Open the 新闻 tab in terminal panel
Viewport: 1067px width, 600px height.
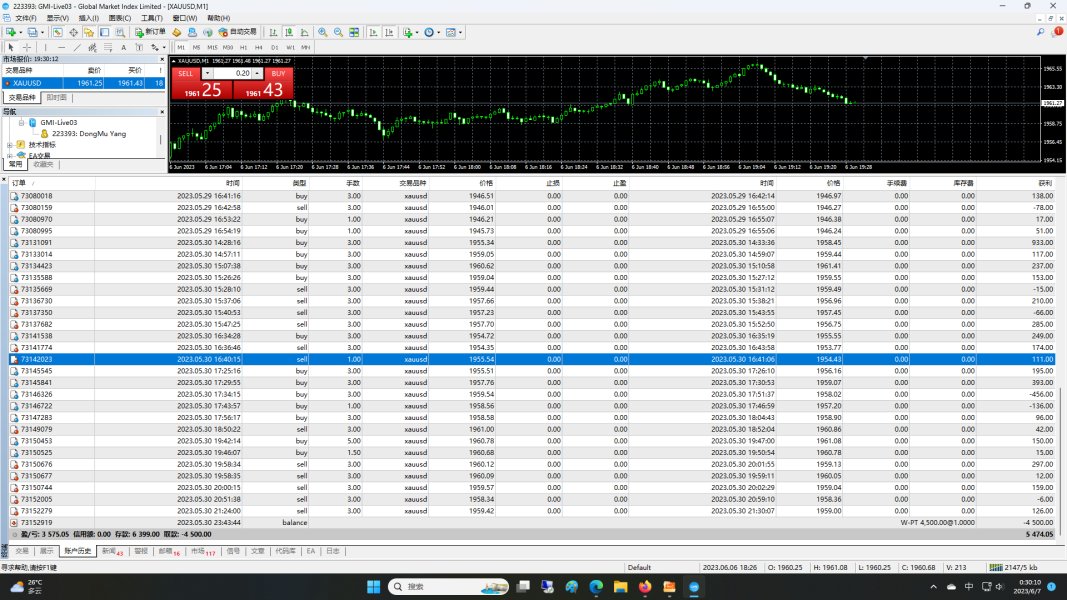click(111, 551)
